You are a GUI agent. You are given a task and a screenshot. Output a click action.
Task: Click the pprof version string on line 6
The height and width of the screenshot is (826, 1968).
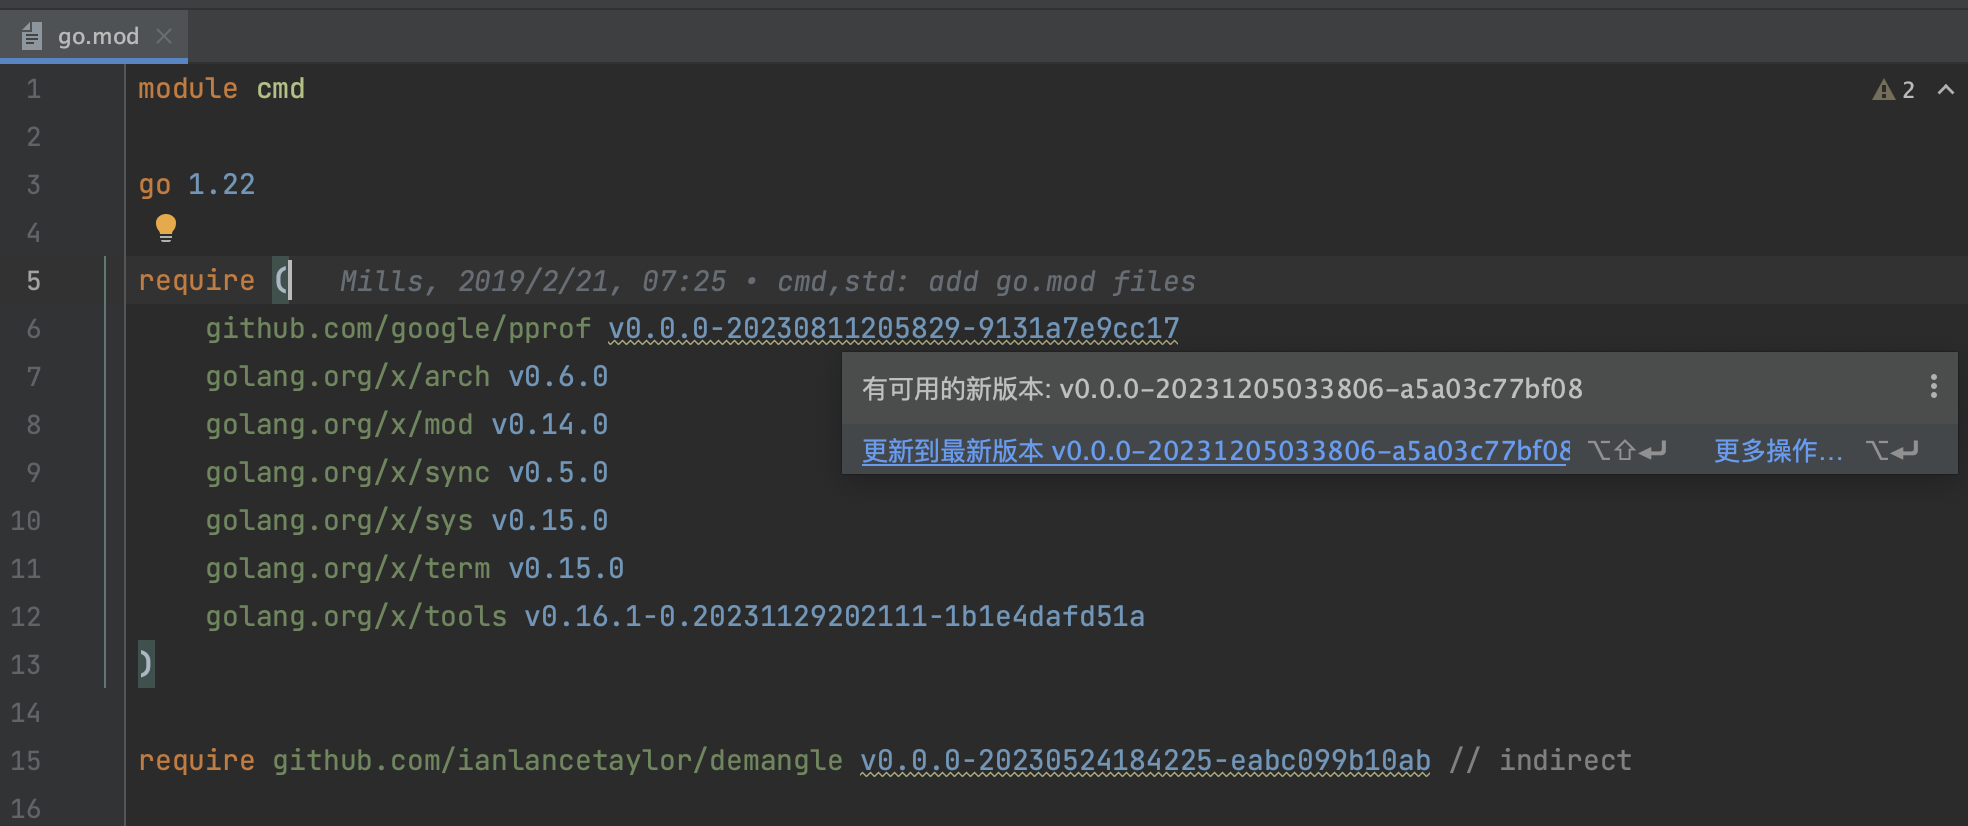[x=893, y=328]
